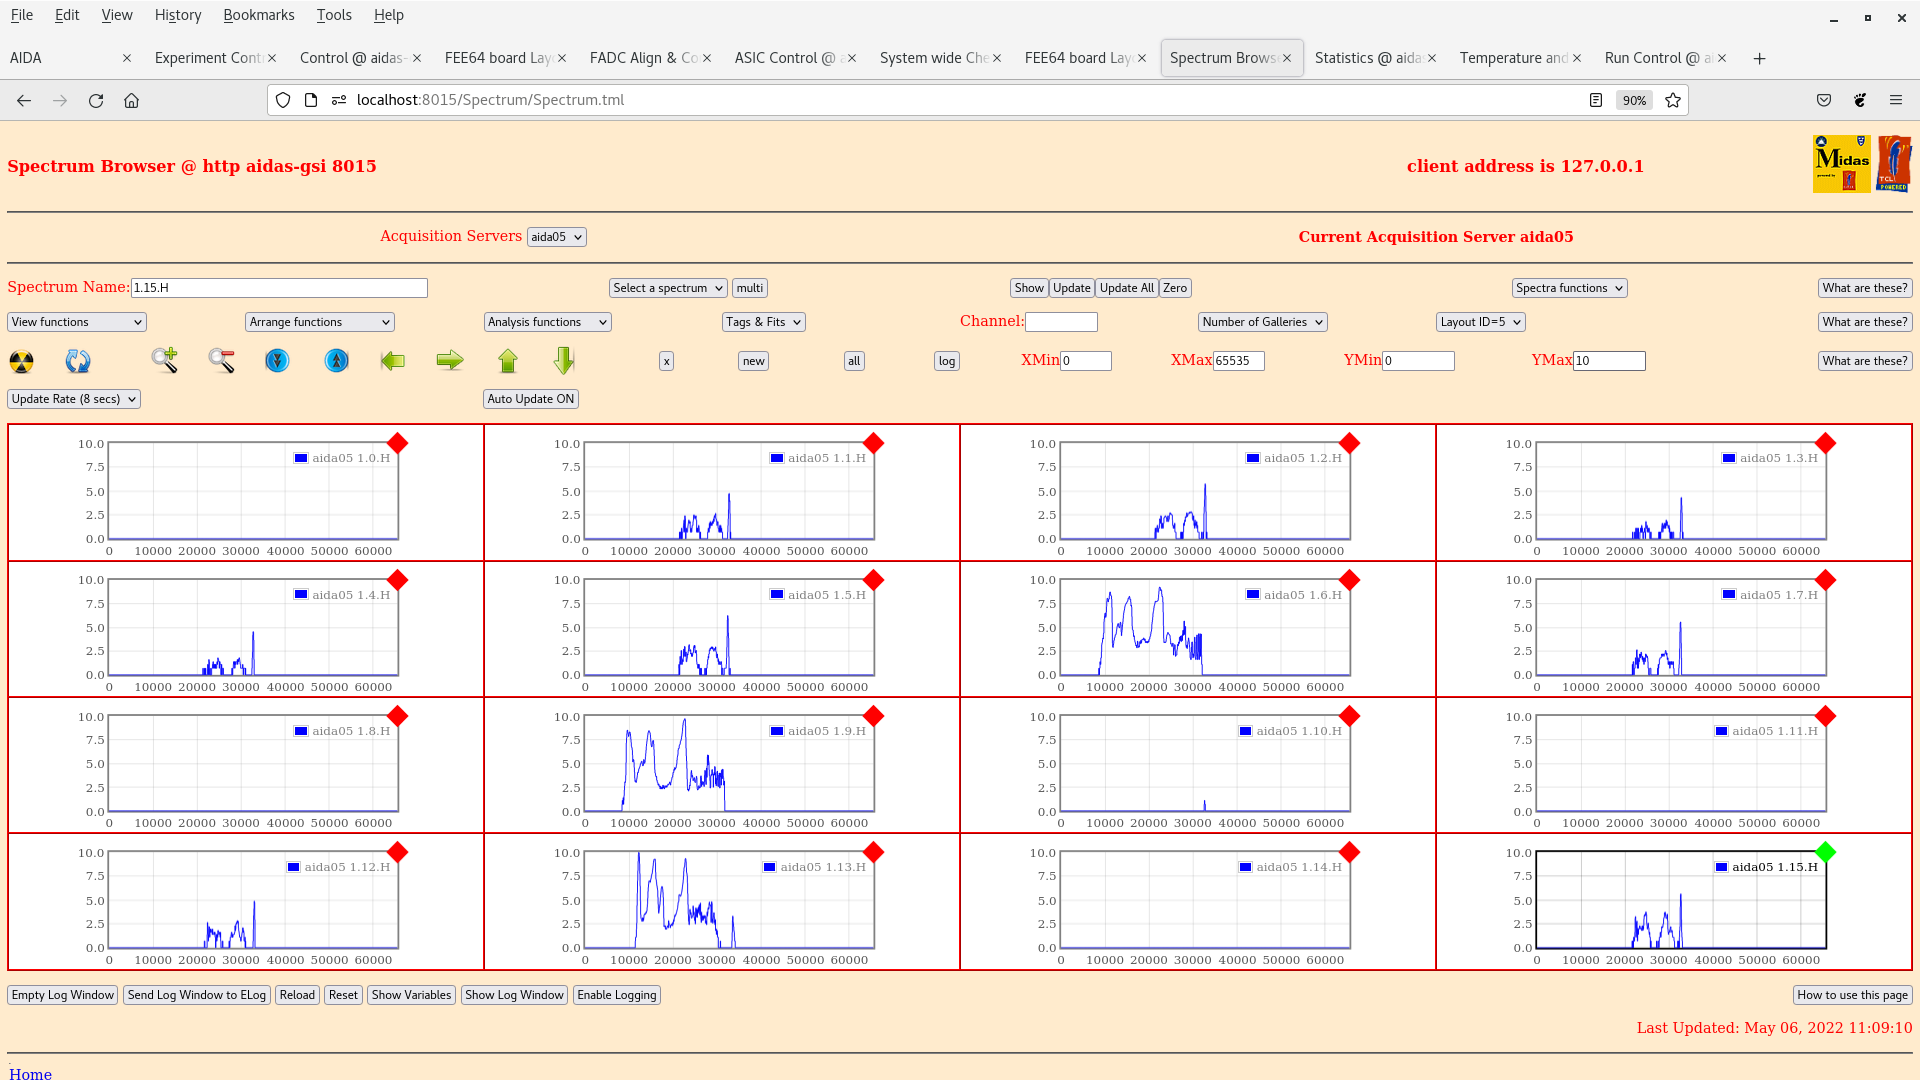Viewport: 1920px width, 1080px height.
Task: Click the Pocket save icon
Action: coord(1824,100)
